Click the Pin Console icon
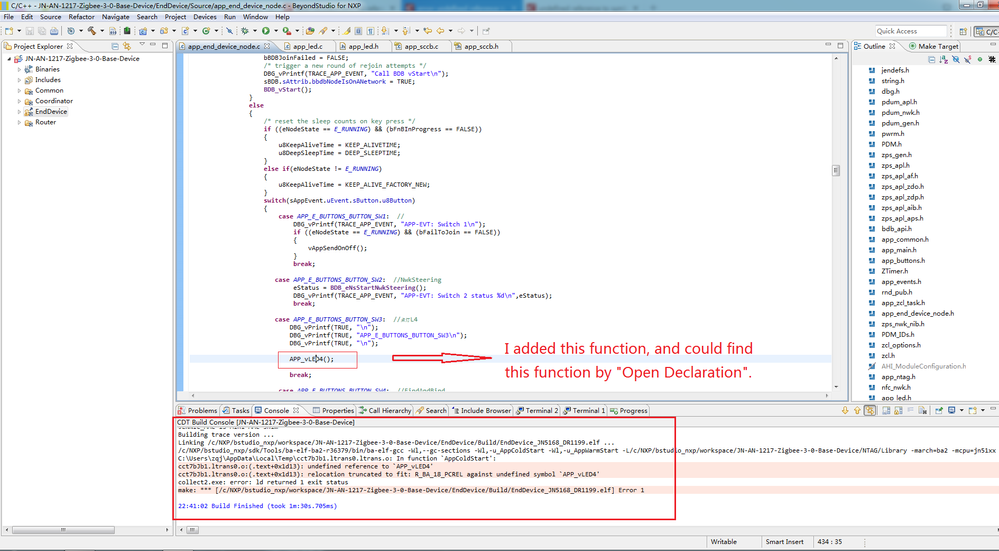This screenshot has width=999, height=551. coord(939,410)
